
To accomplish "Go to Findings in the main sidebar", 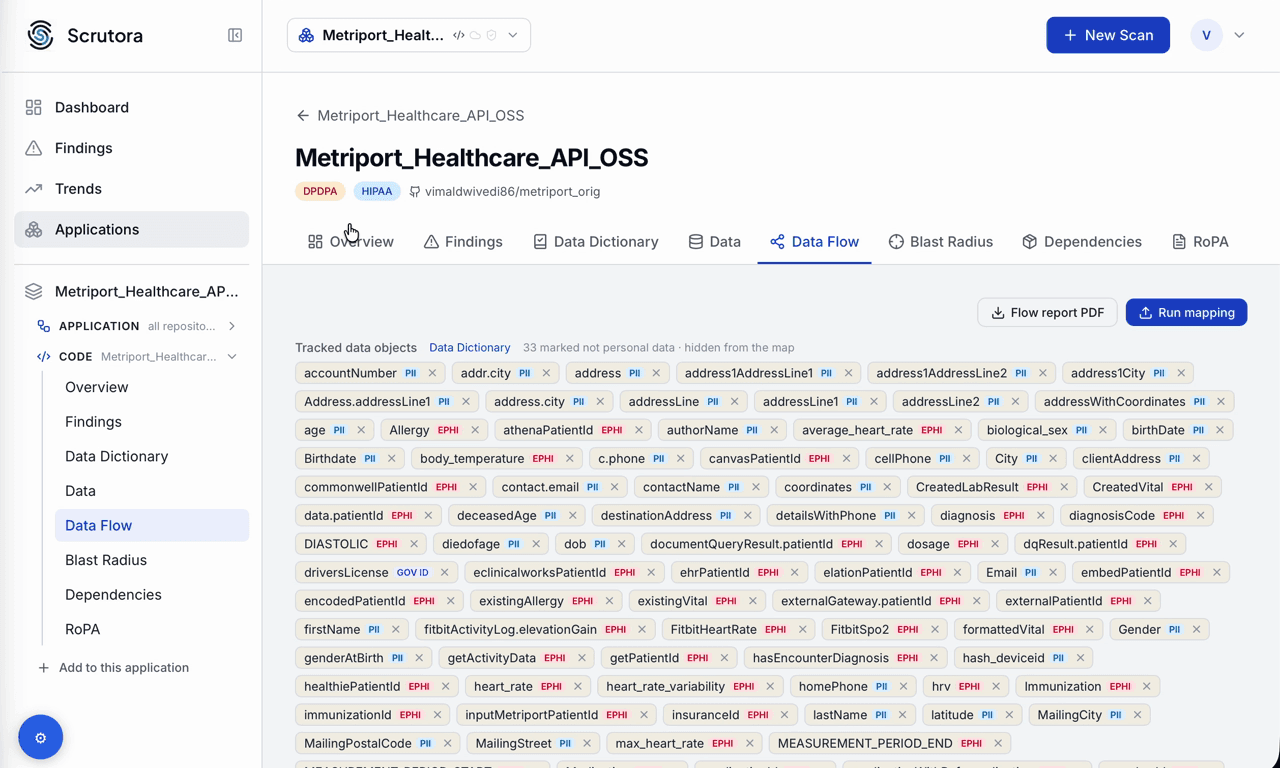I will pyautogui.click(x=132, y=148).
